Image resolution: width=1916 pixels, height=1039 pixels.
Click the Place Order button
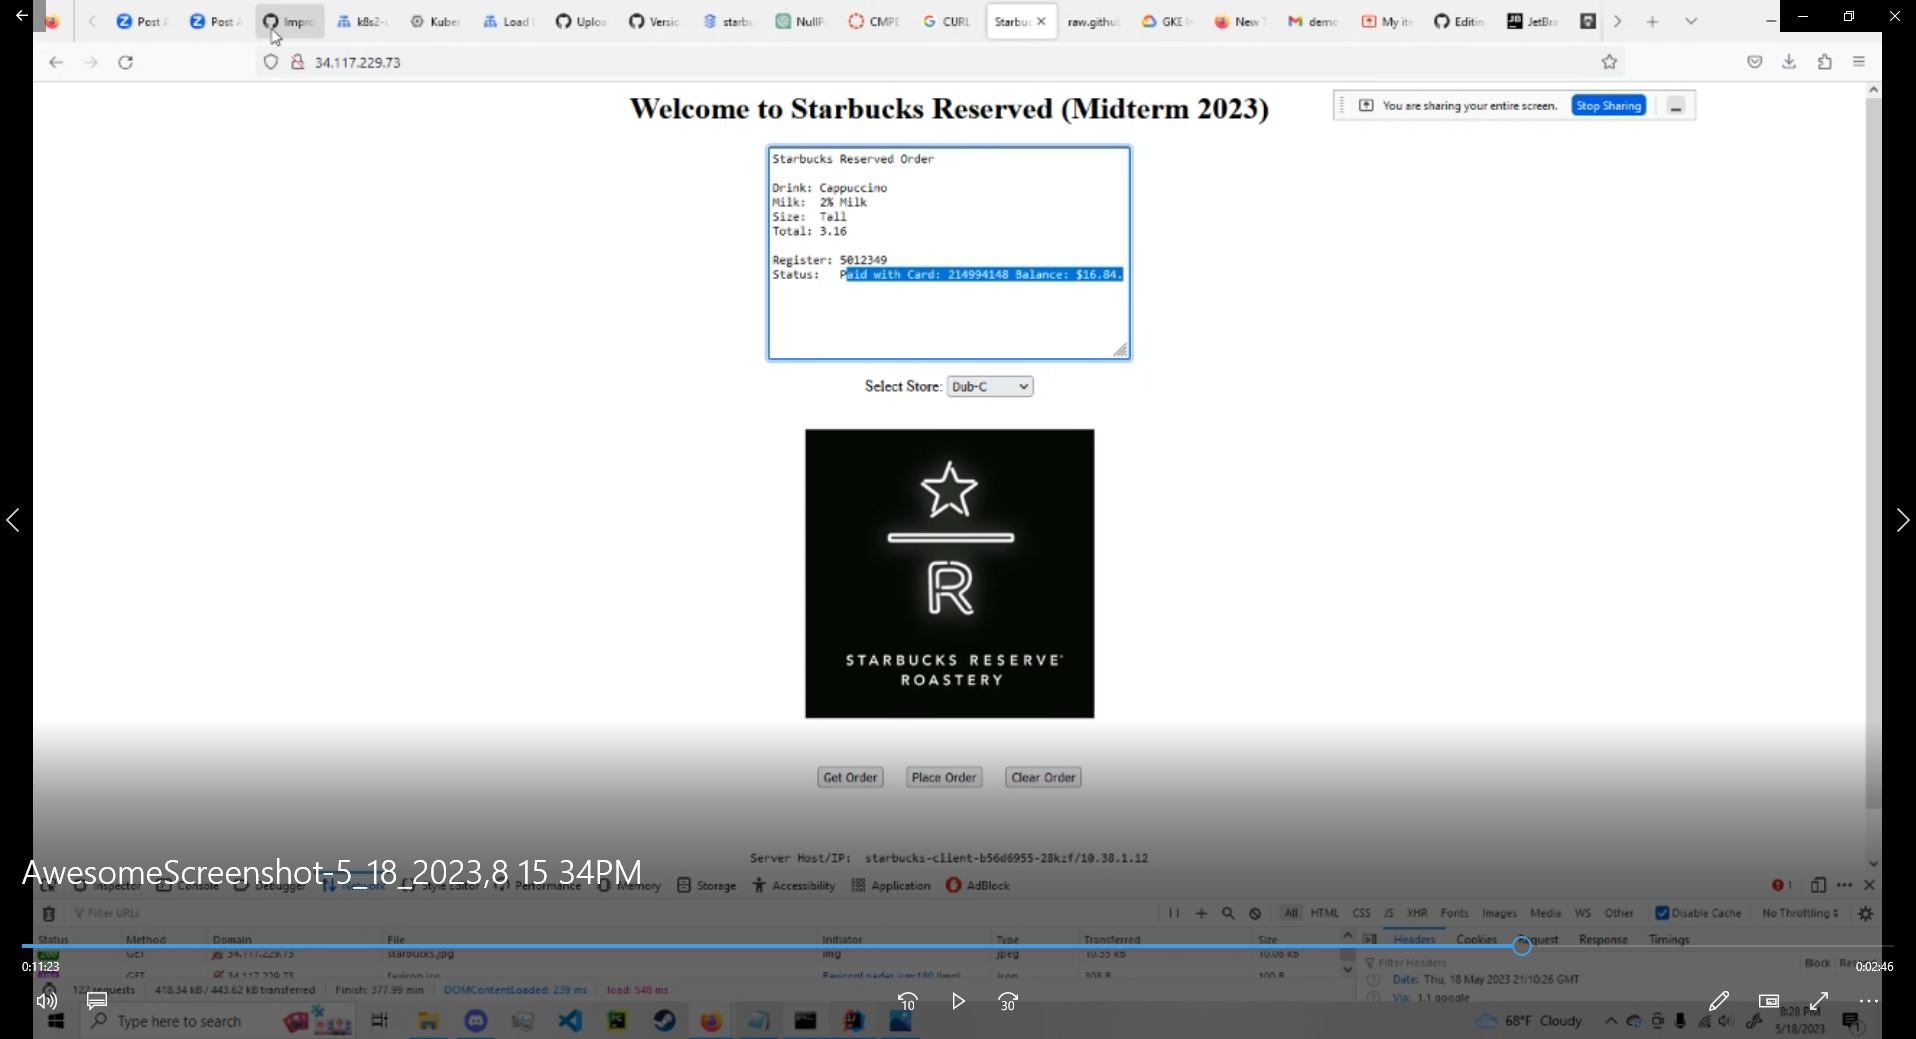click(x=943, y=777)
